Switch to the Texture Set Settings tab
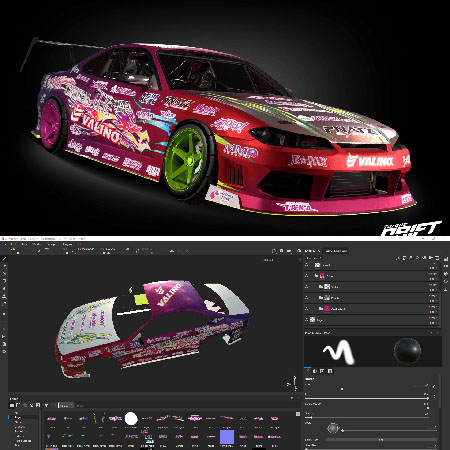 pos(336,251)
